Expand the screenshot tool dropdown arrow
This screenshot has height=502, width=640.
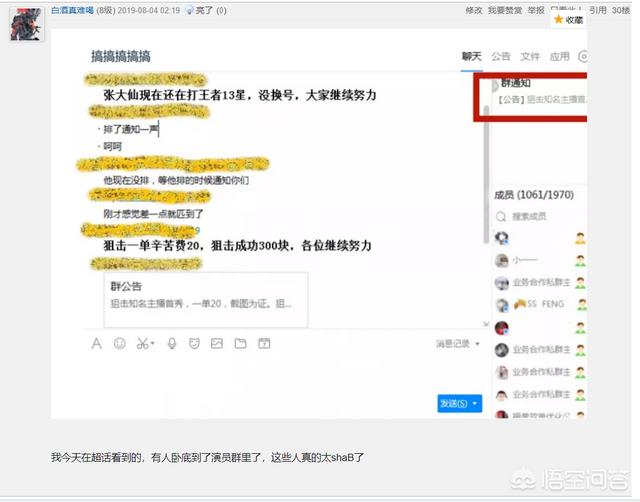(153, 345)
